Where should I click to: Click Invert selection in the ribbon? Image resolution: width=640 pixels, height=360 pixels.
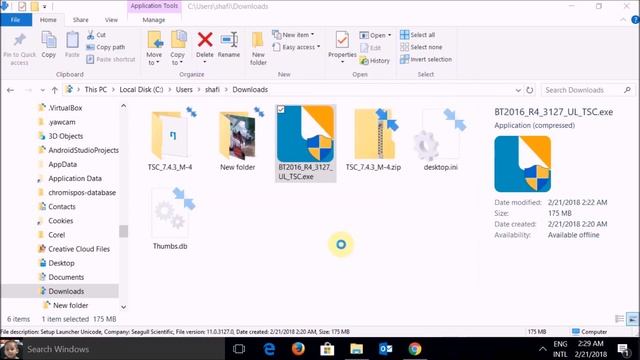click(426, 60)
